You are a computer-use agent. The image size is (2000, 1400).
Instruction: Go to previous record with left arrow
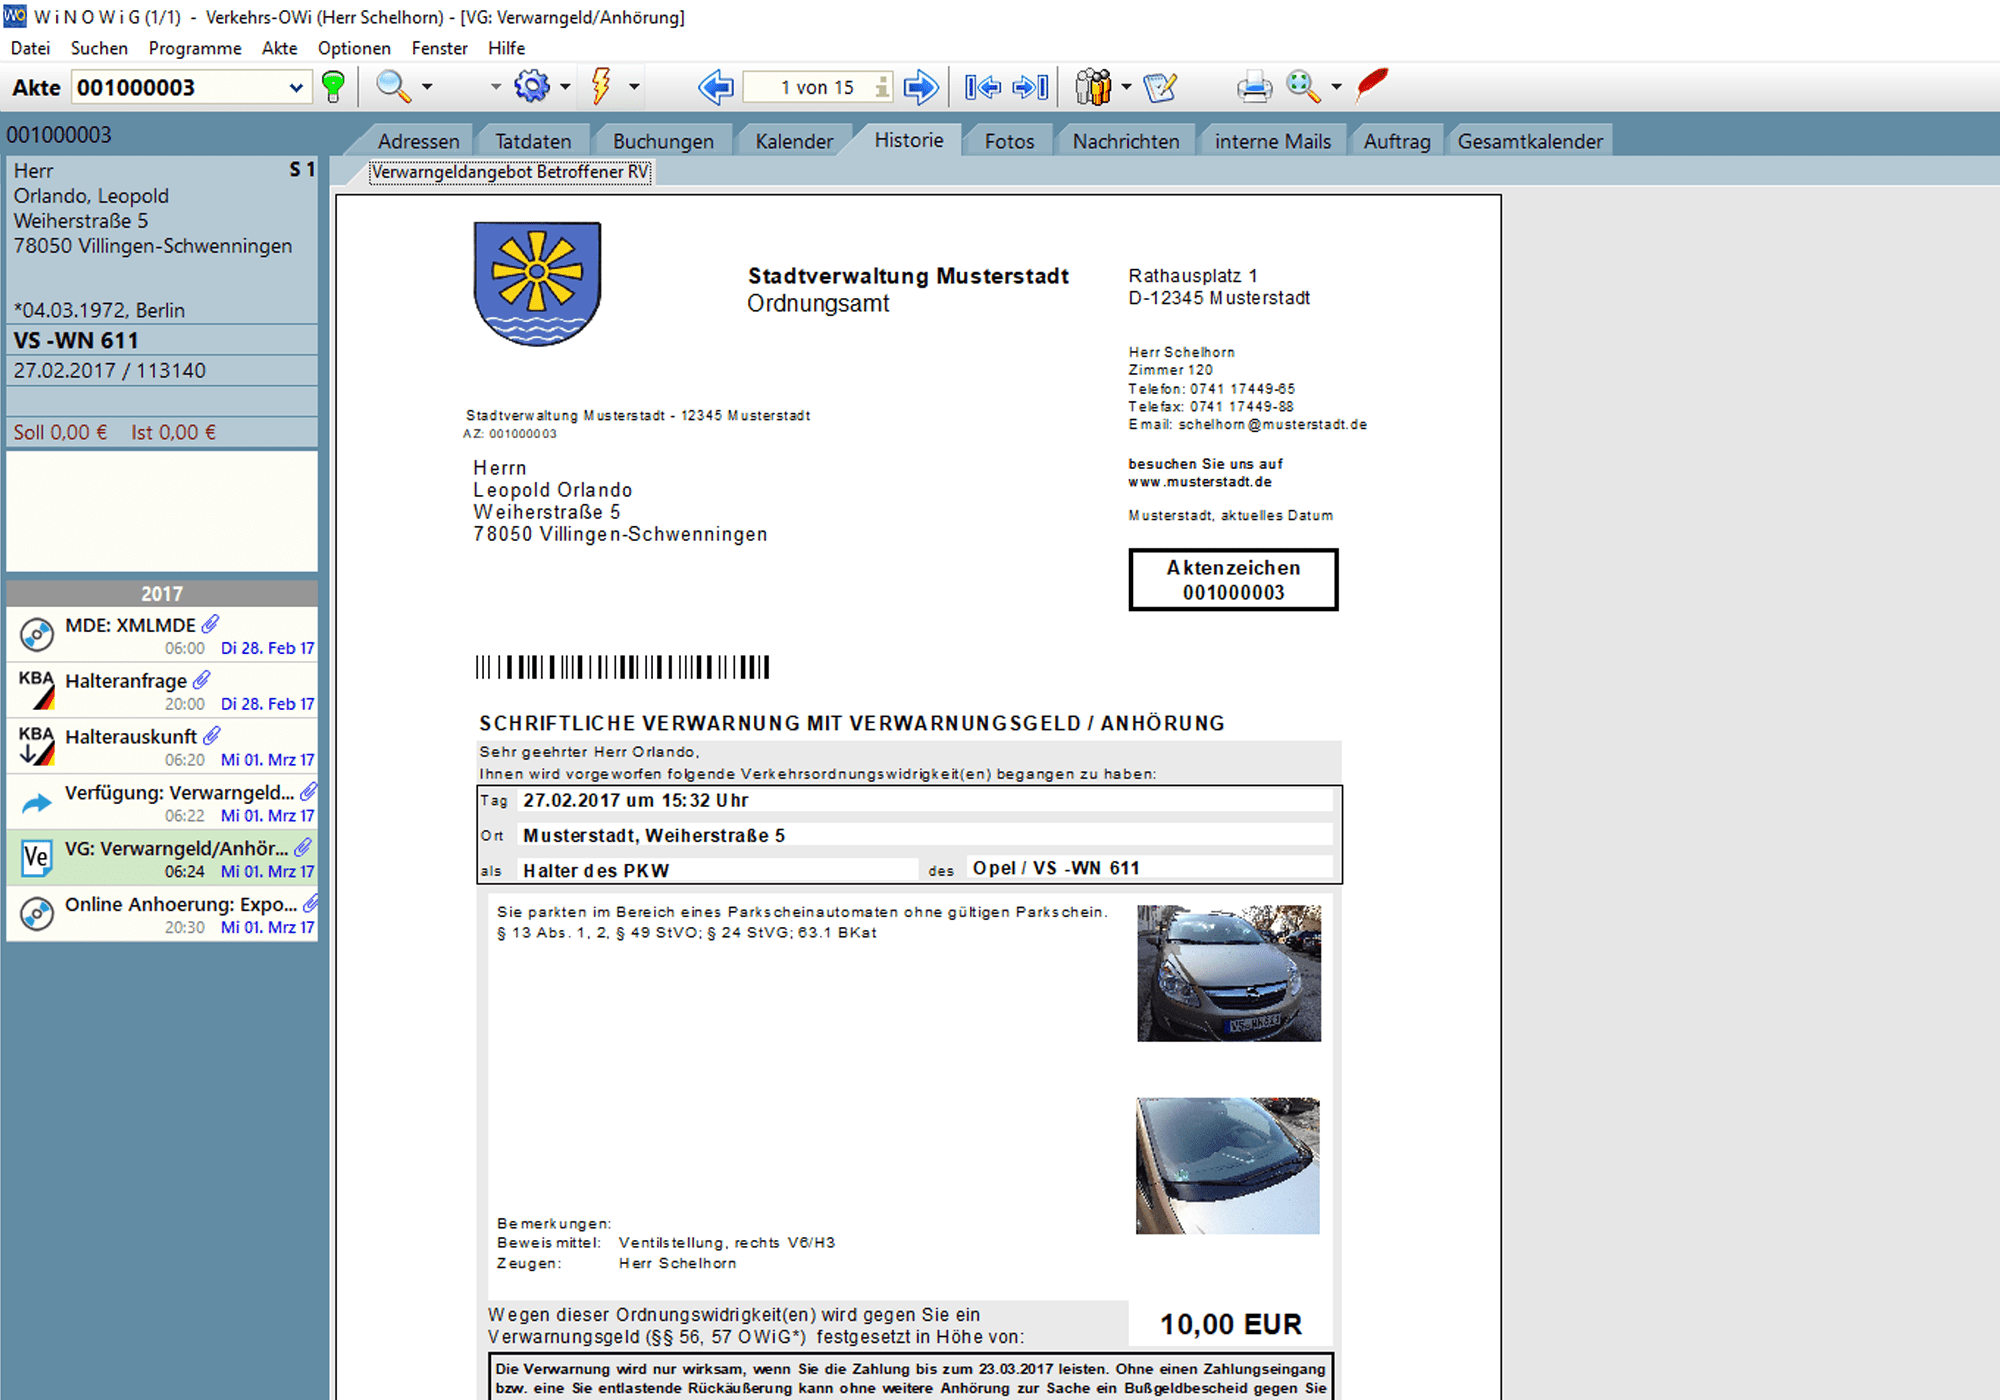tap(716, 87)
